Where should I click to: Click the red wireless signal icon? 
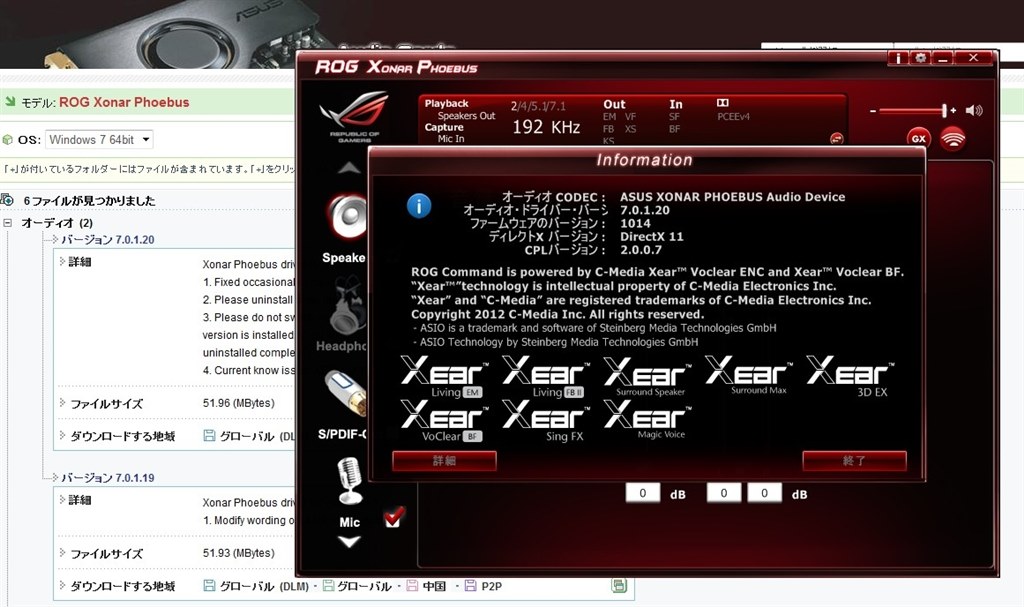point(953,138)
